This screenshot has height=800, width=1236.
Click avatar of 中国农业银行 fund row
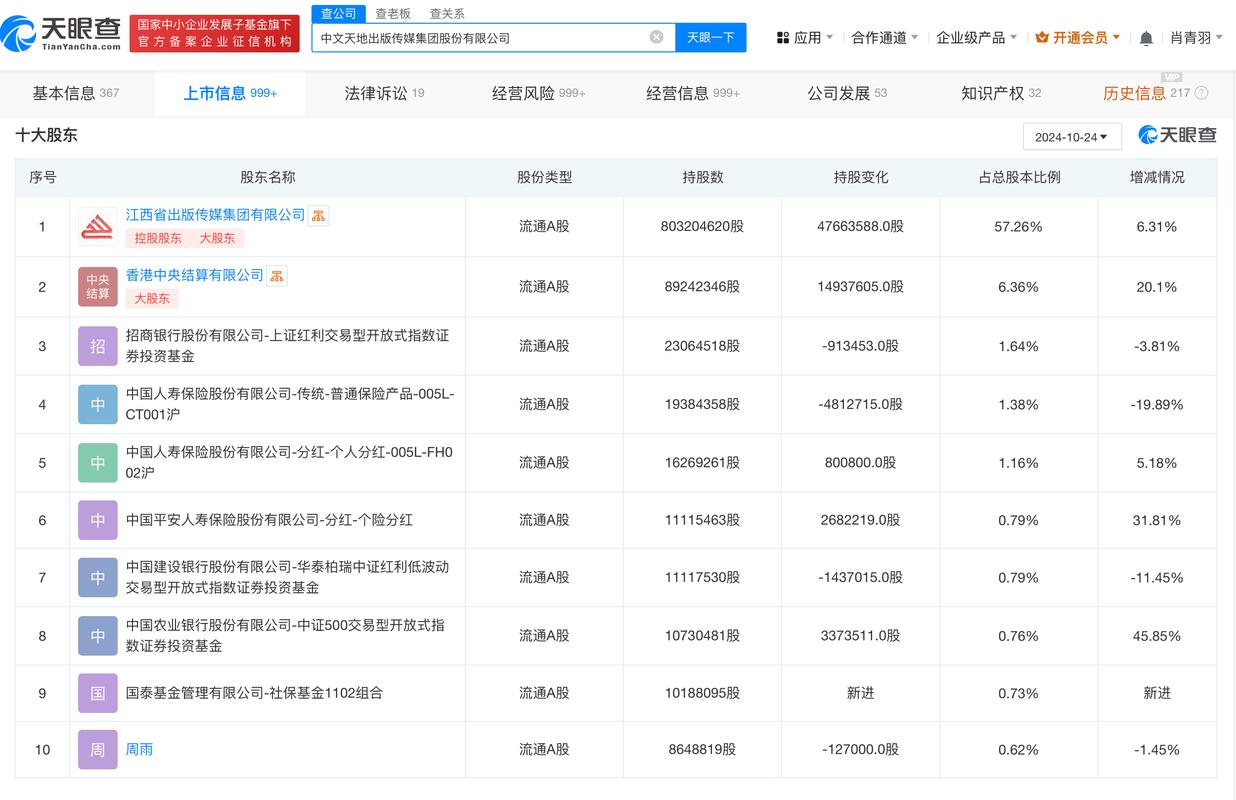click(x=98, y=636)
